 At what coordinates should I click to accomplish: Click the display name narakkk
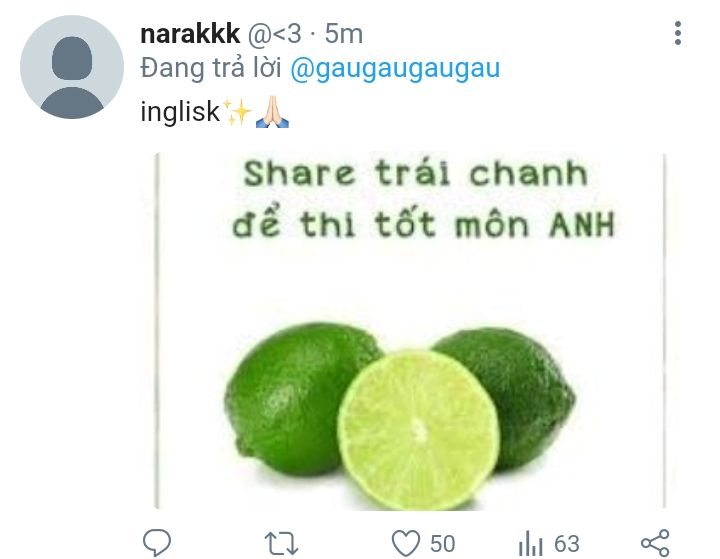point(190,34)
